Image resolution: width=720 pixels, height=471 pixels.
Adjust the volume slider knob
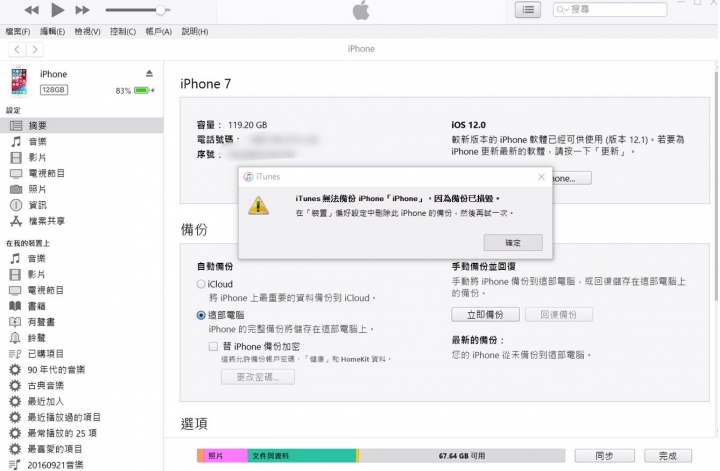tap(160, 10)
